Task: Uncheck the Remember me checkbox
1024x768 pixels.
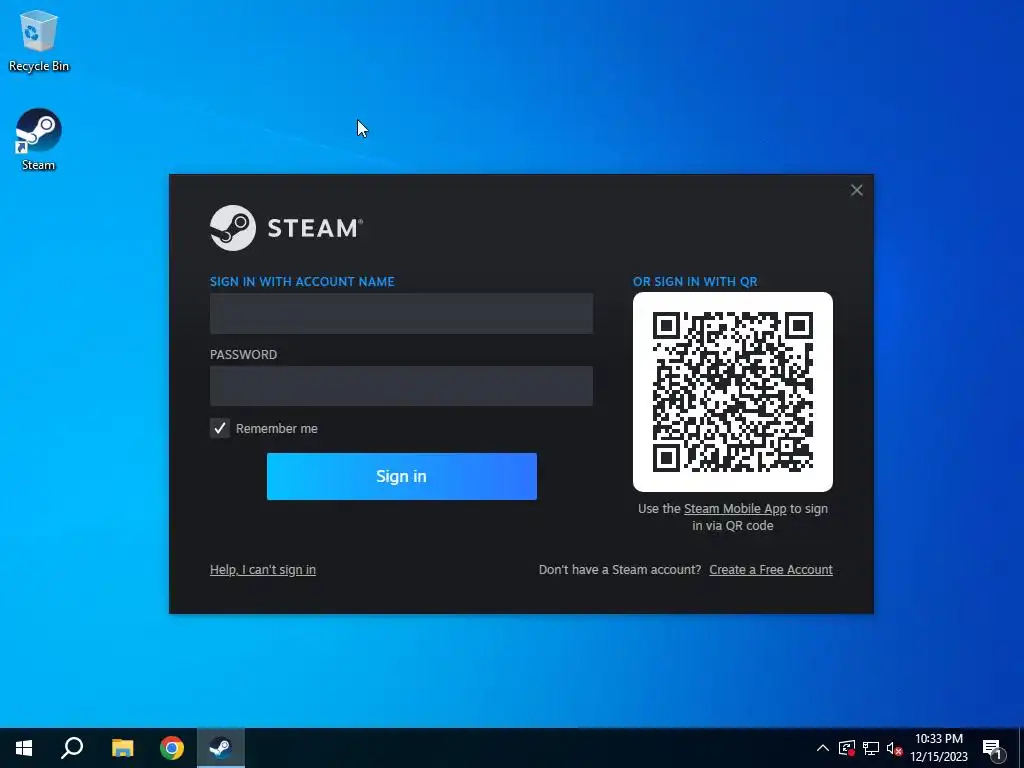Action: pyautogui.click(x=219, y=428)
